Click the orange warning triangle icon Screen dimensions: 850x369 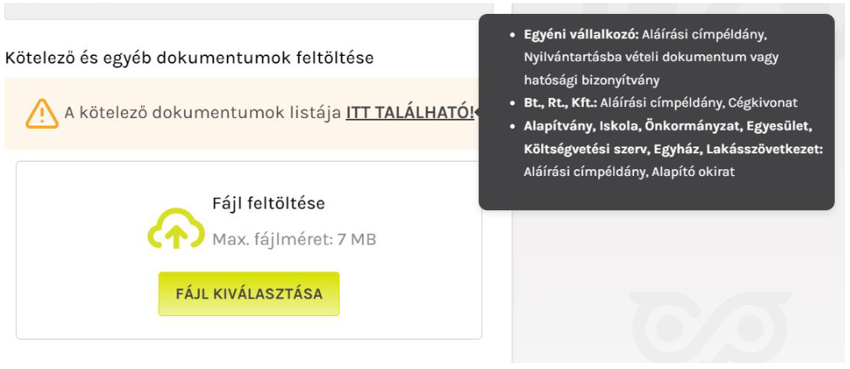pyautogui.click(x=42, y=114)
